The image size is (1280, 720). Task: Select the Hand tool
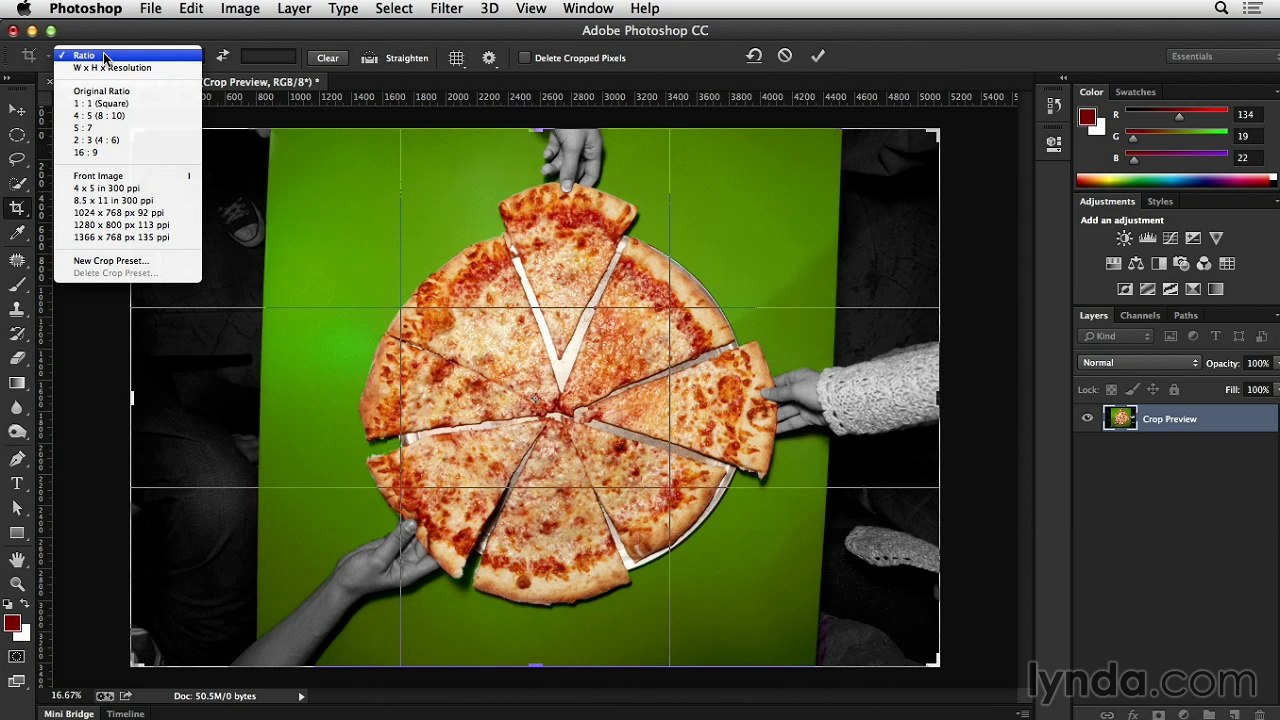[x=17, y=559]
